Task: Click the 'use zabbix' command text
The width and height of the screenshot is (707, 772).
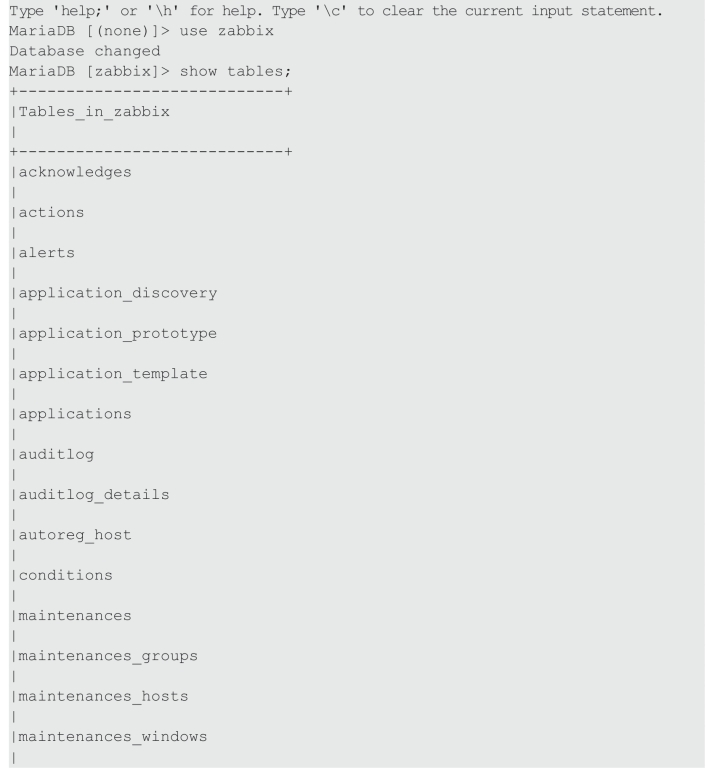Action: (226, 32)
